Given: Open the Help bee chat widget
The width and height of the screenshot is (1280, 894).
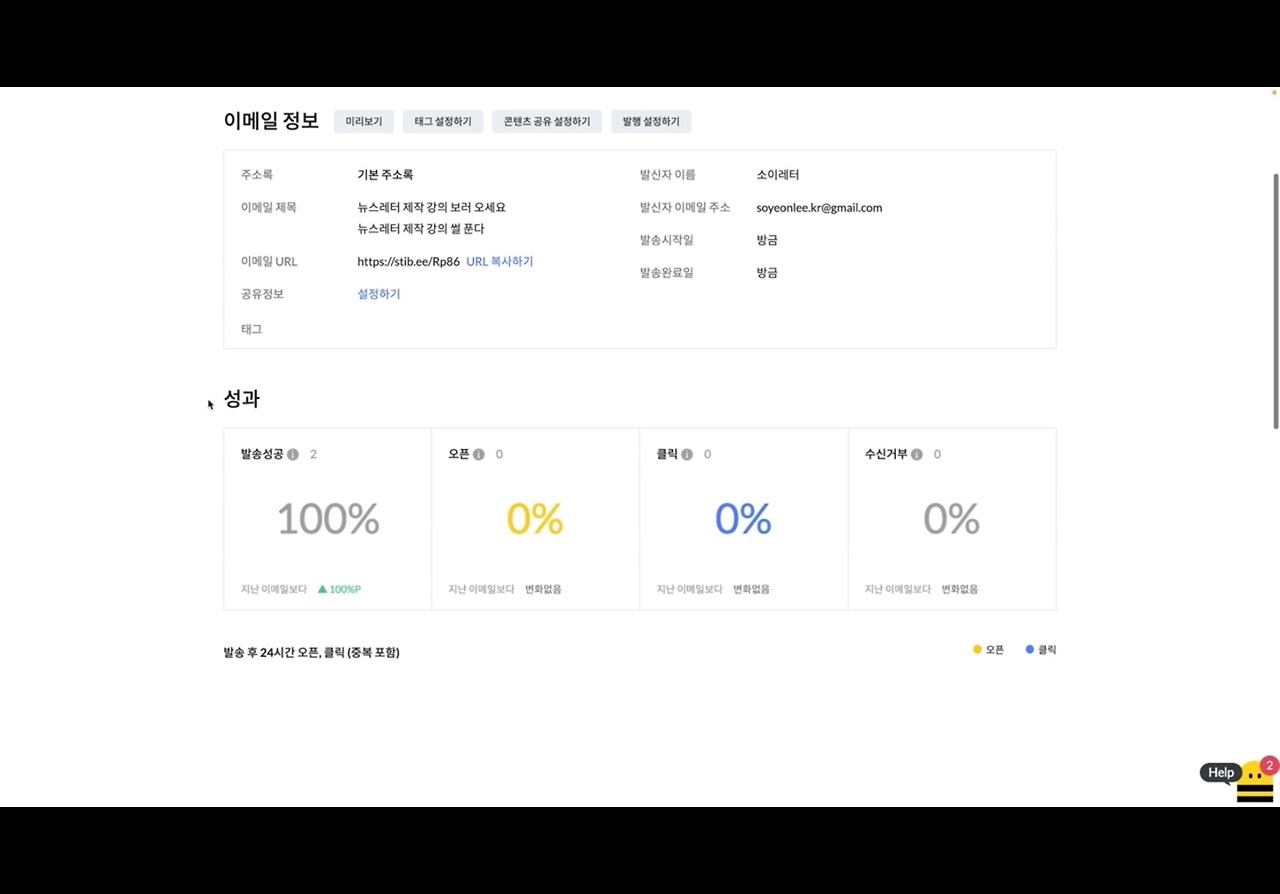Looking at the screenshot, I should point(1254,780).
